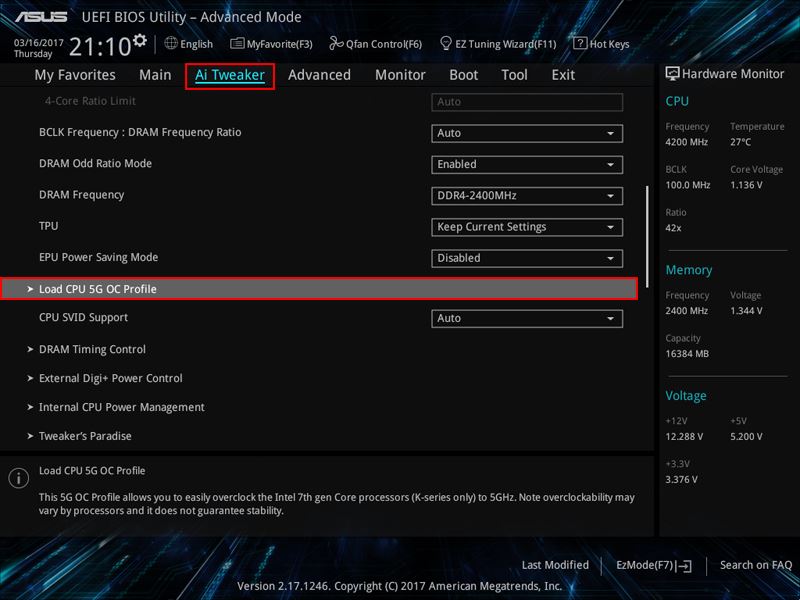Click the Memory voltage 1.344 V value
Viewport: 800px width, 600px height.
pos(746,311)
